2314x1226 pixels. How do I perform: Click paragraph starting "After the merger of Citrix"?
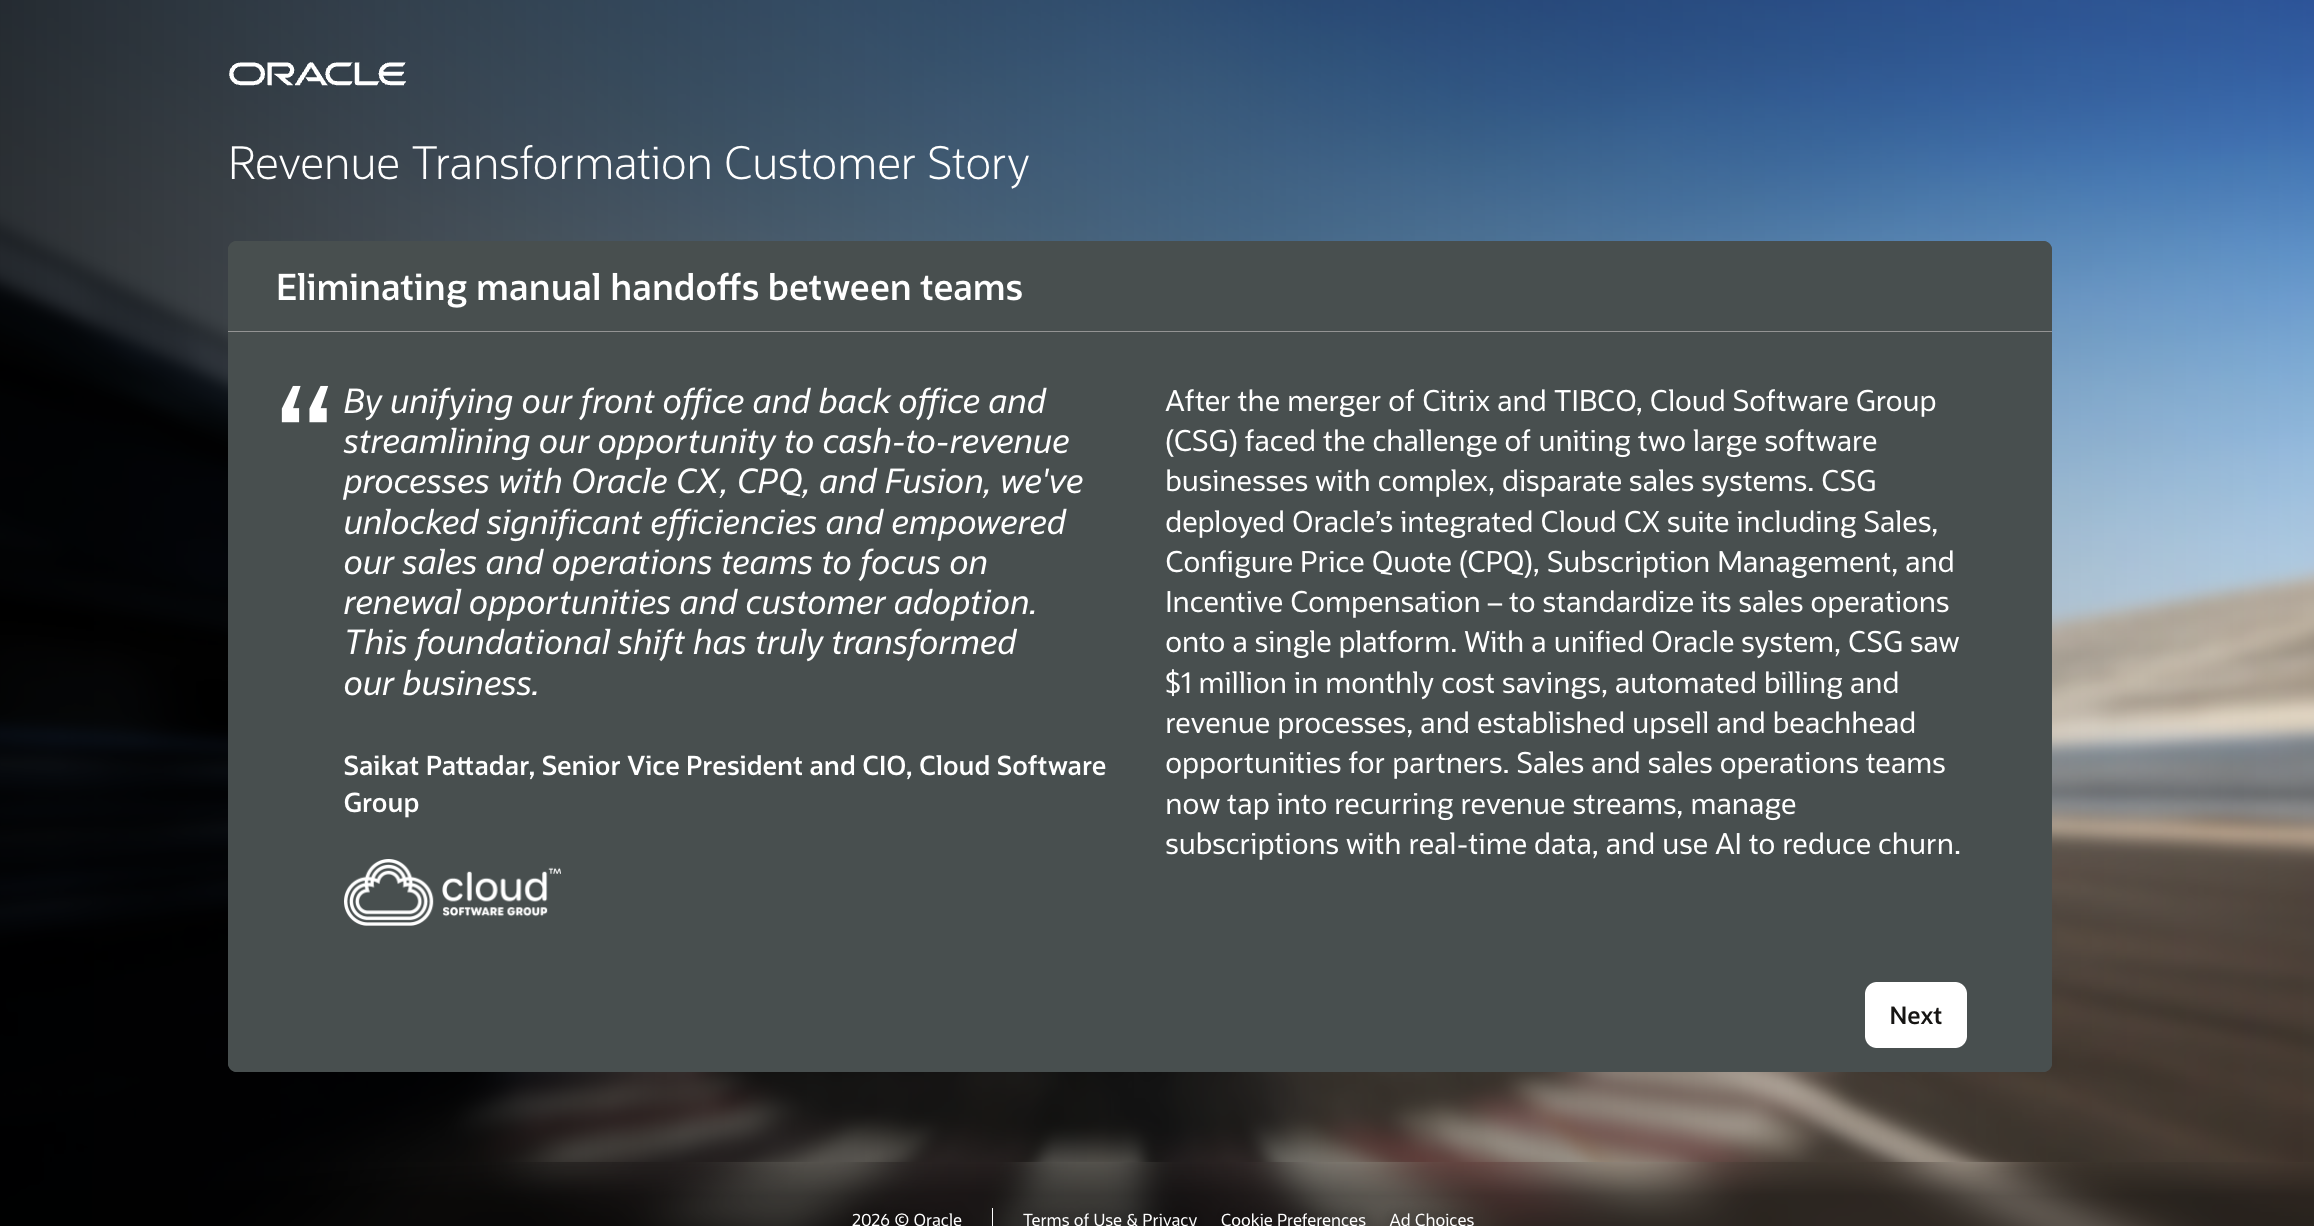coord(1562,622)
